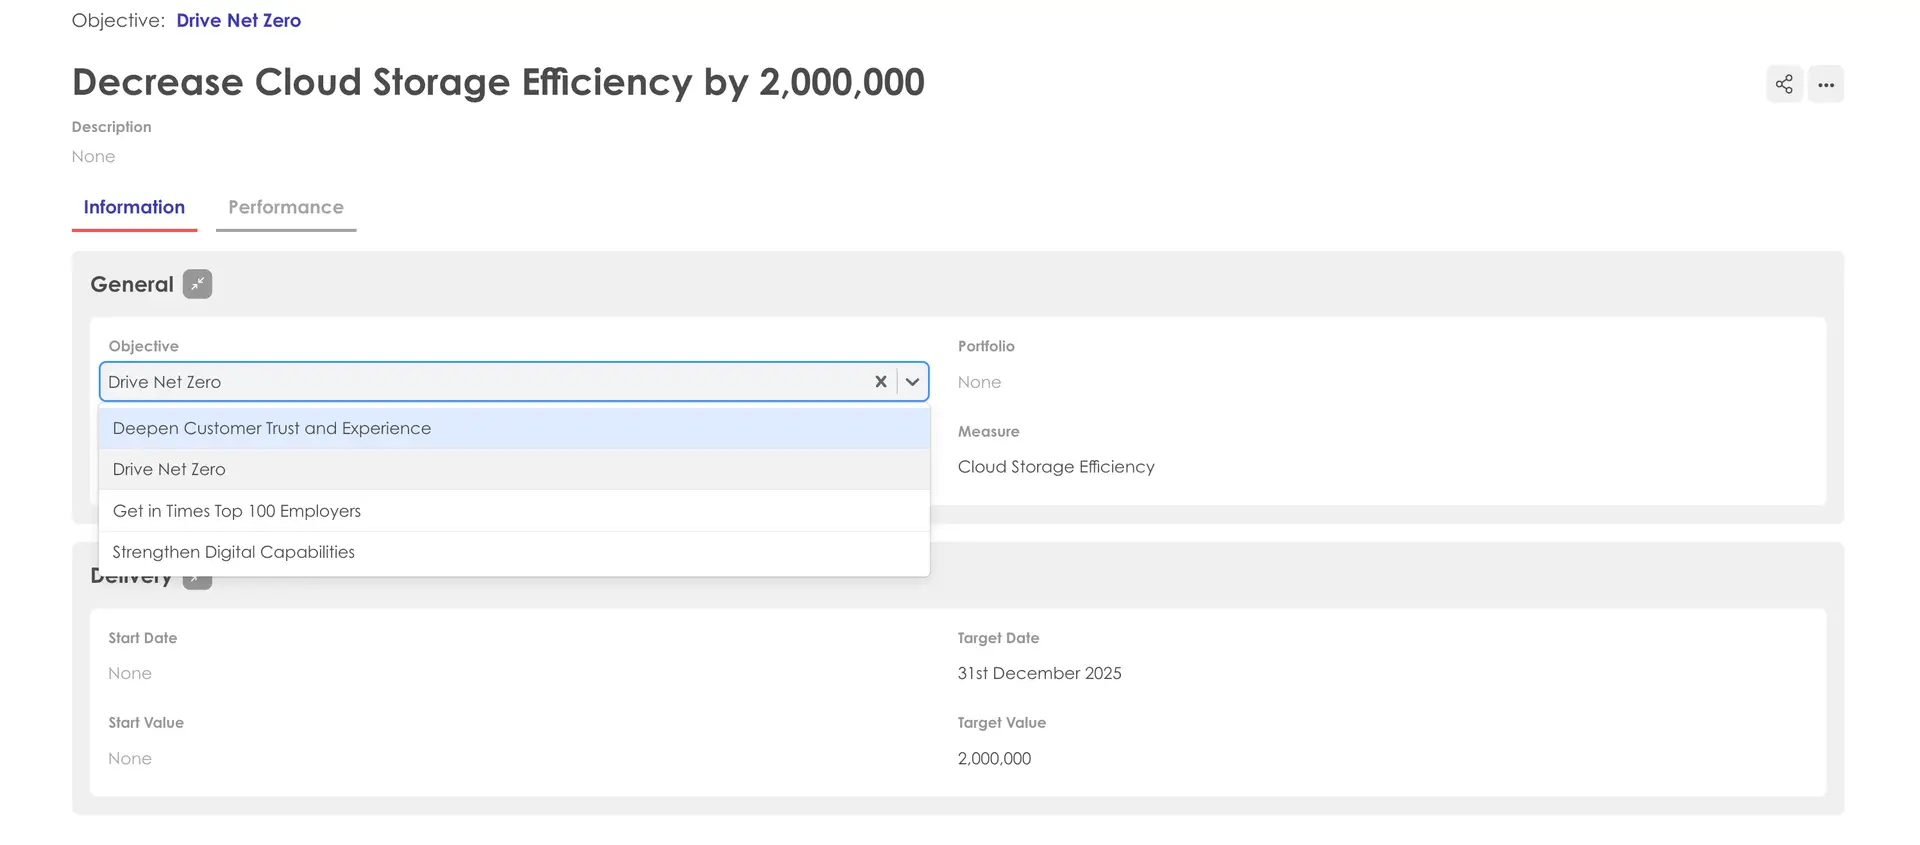Click the Portfolio field label

(986, 346)
